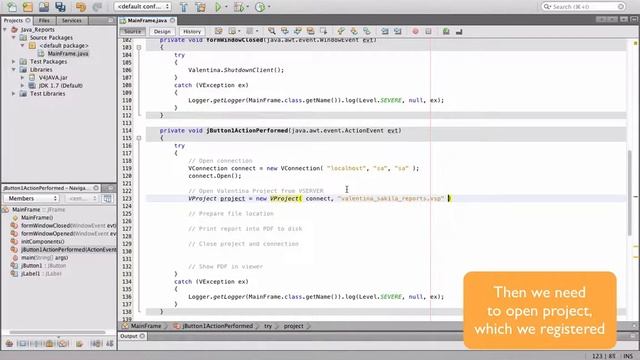Click project in the breadcrumb bar

click(293, 326)
